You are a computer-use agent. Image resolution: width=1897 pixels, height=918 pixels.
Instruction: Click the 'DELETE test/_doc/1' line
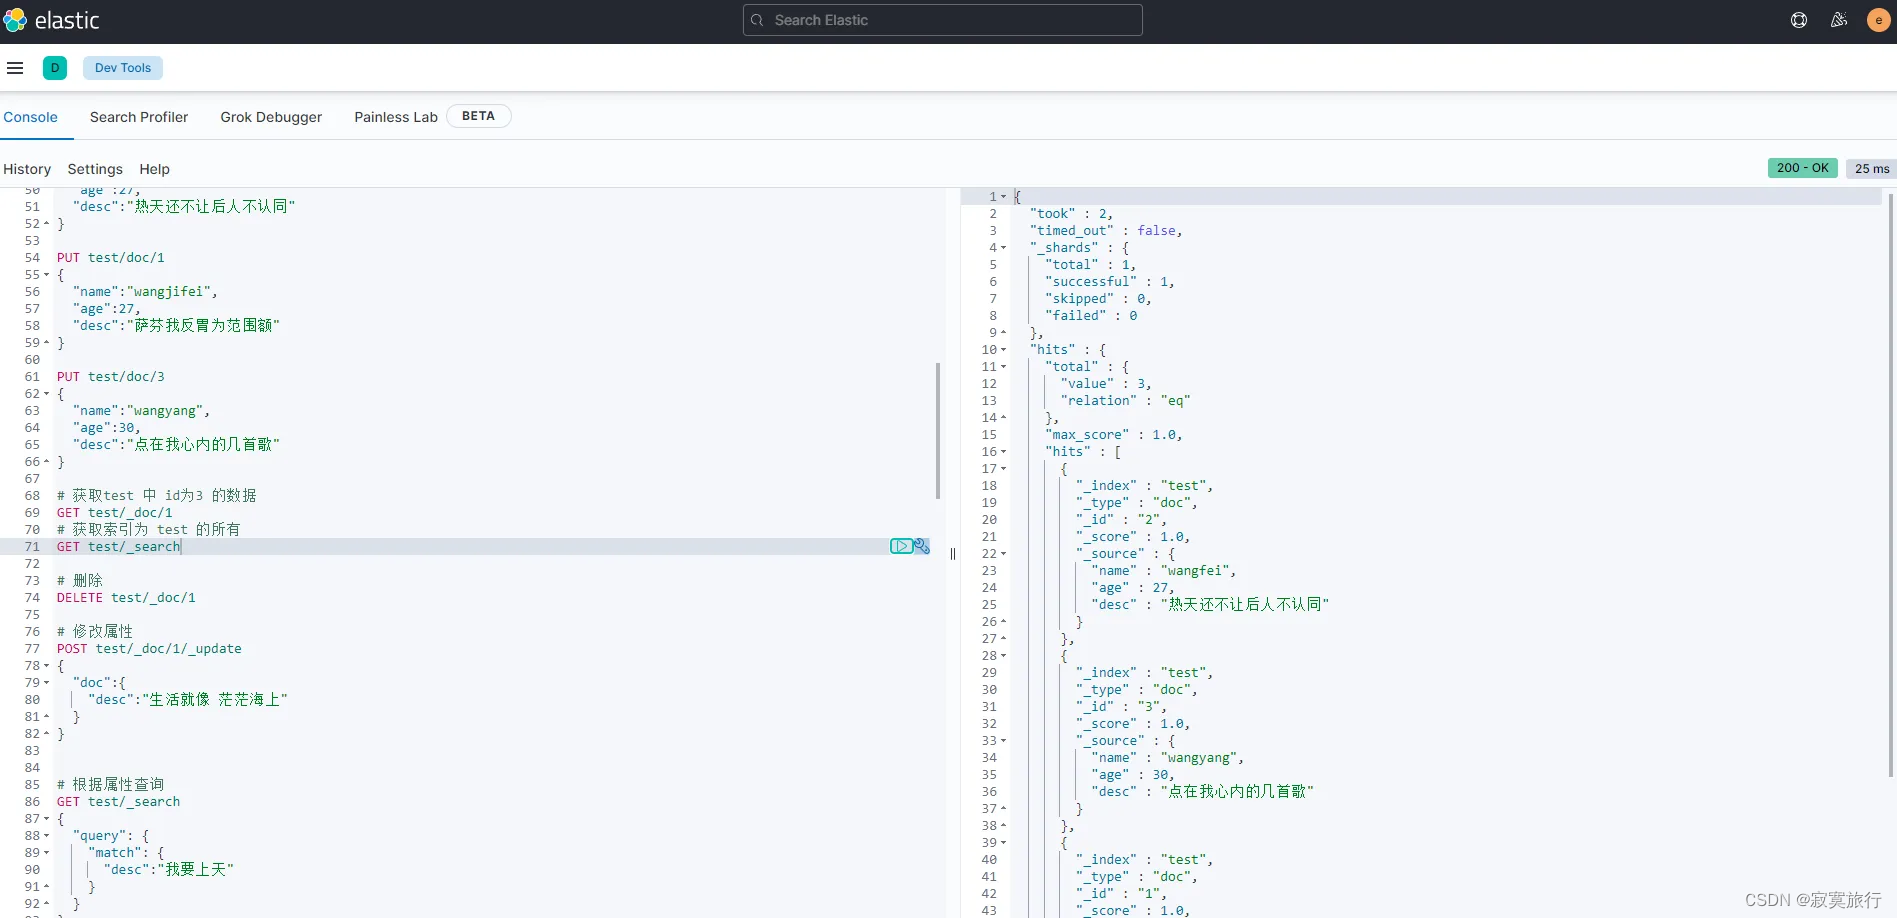[x=126, y=597]
